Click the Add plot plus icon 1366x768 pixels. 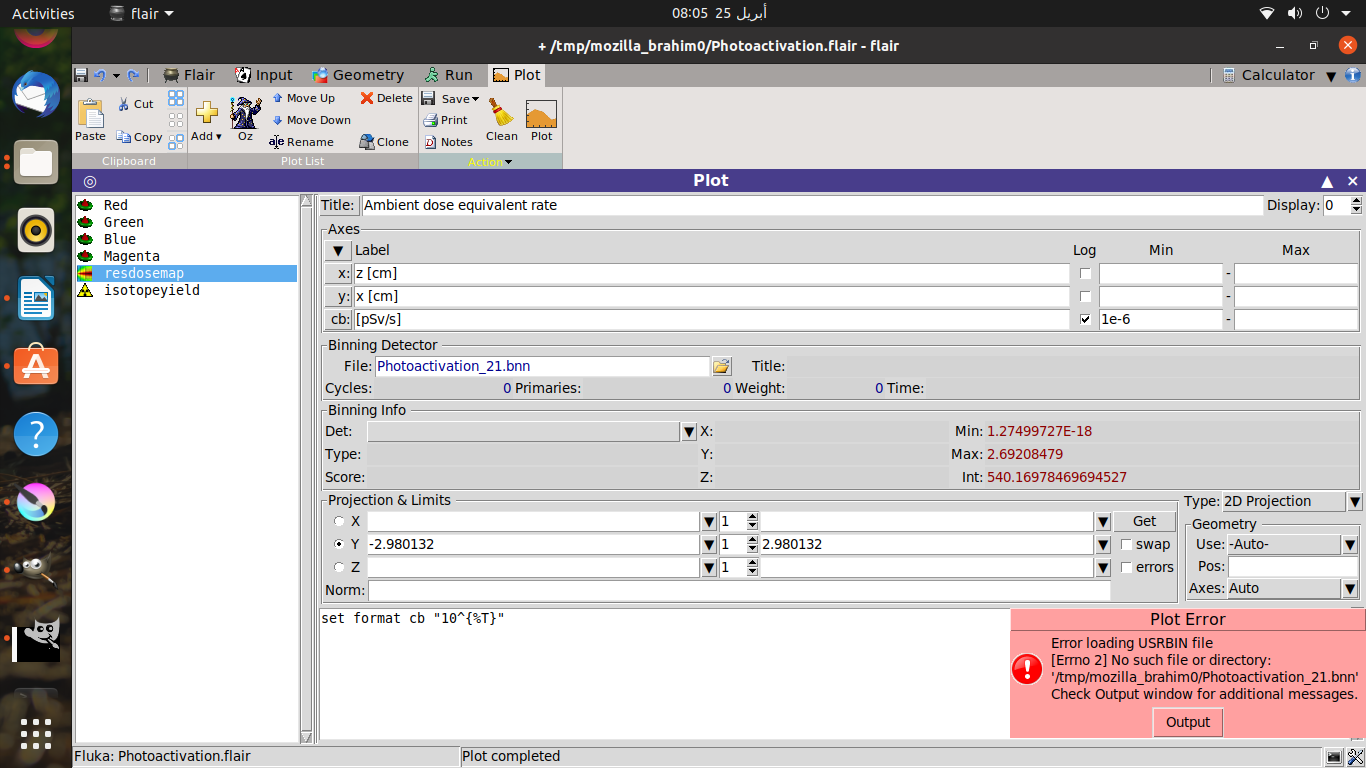click(206, 115)
